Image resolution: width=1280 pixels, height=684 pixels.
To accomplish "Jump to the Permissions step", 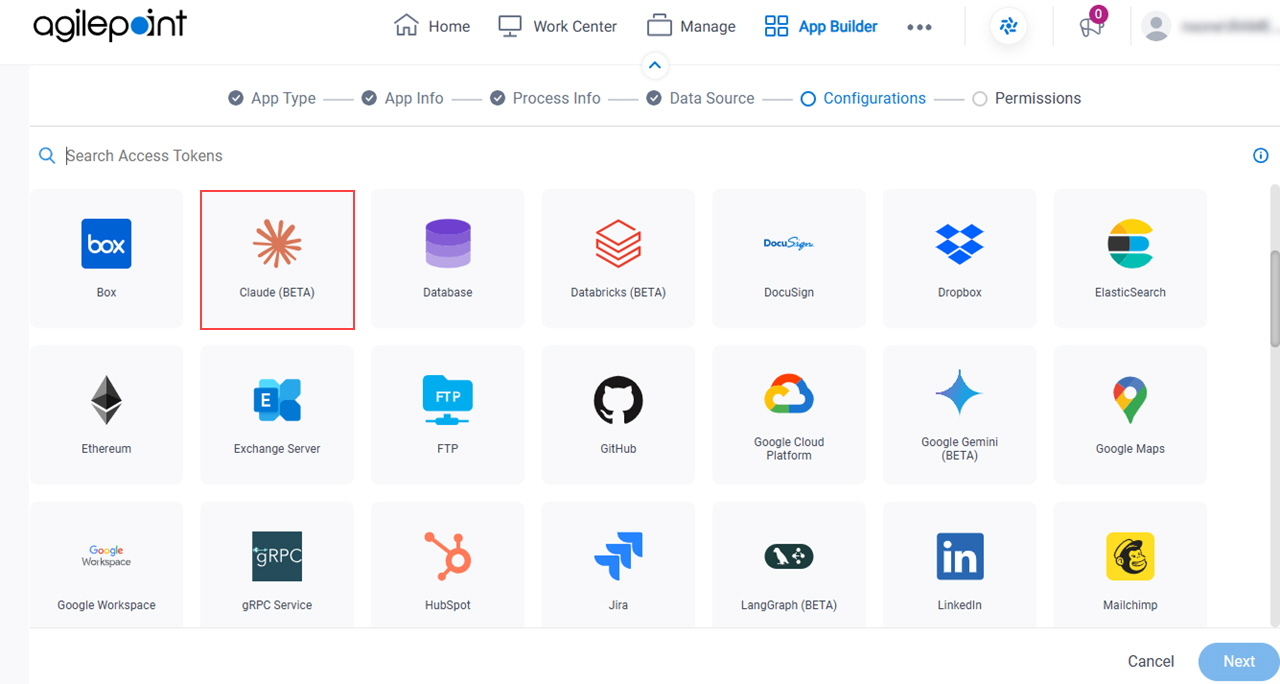I will coord(1026,98).
